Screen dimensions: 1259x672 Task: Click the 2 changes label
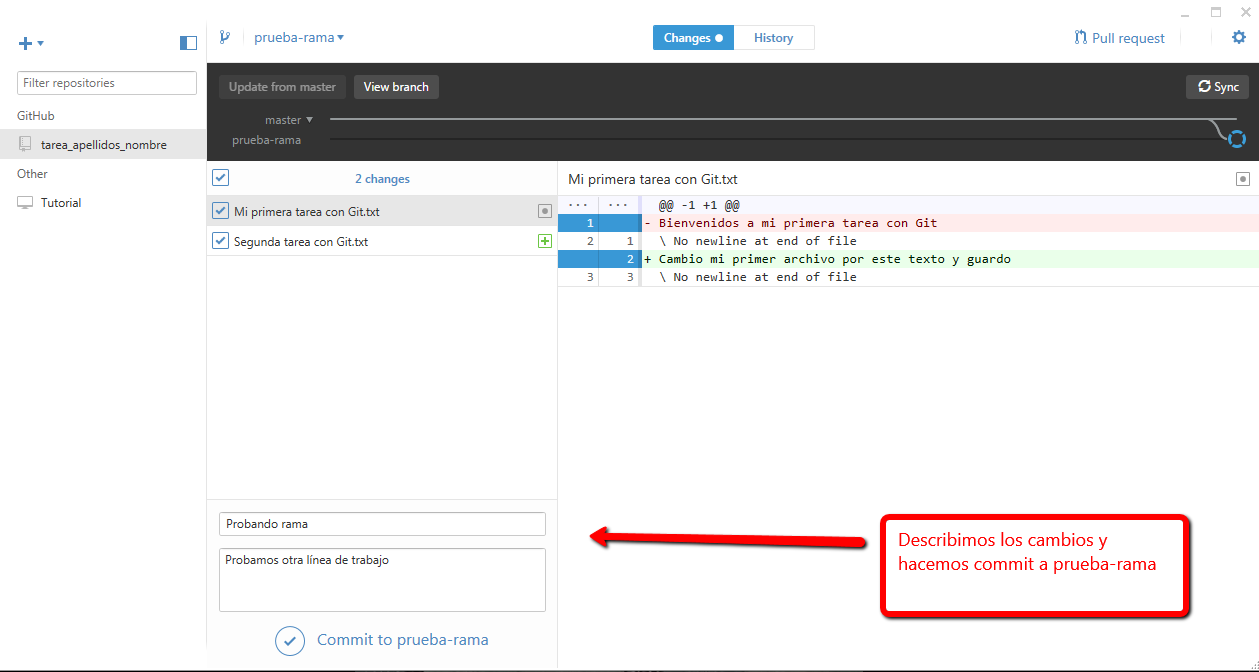pyautogui.click(x=382, y=179)
